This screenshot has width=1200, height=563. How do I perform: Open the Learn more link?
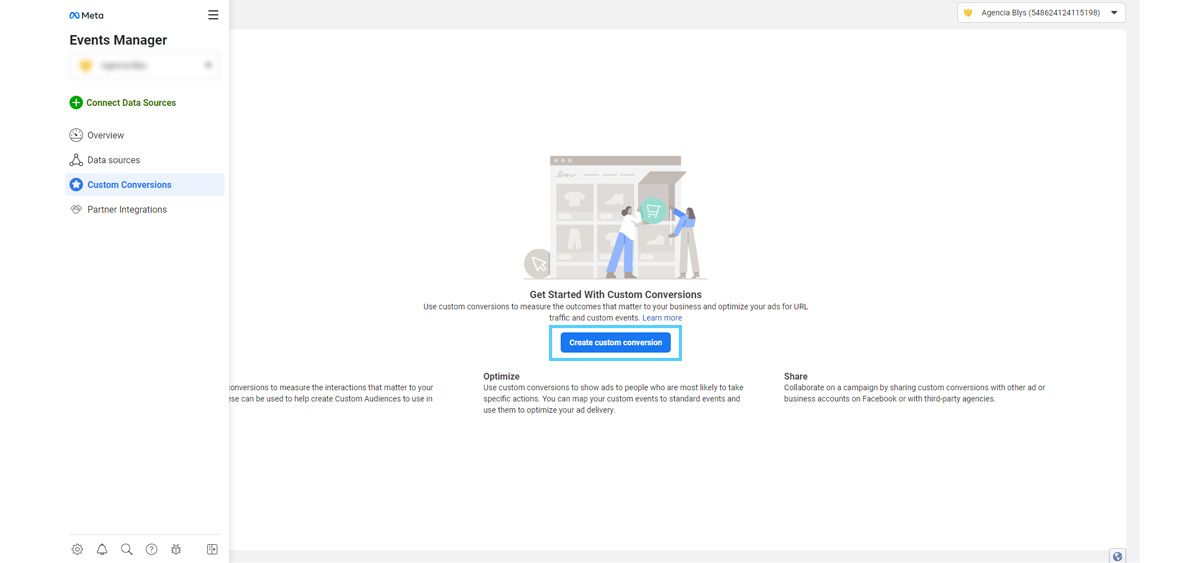click(662, 318)
